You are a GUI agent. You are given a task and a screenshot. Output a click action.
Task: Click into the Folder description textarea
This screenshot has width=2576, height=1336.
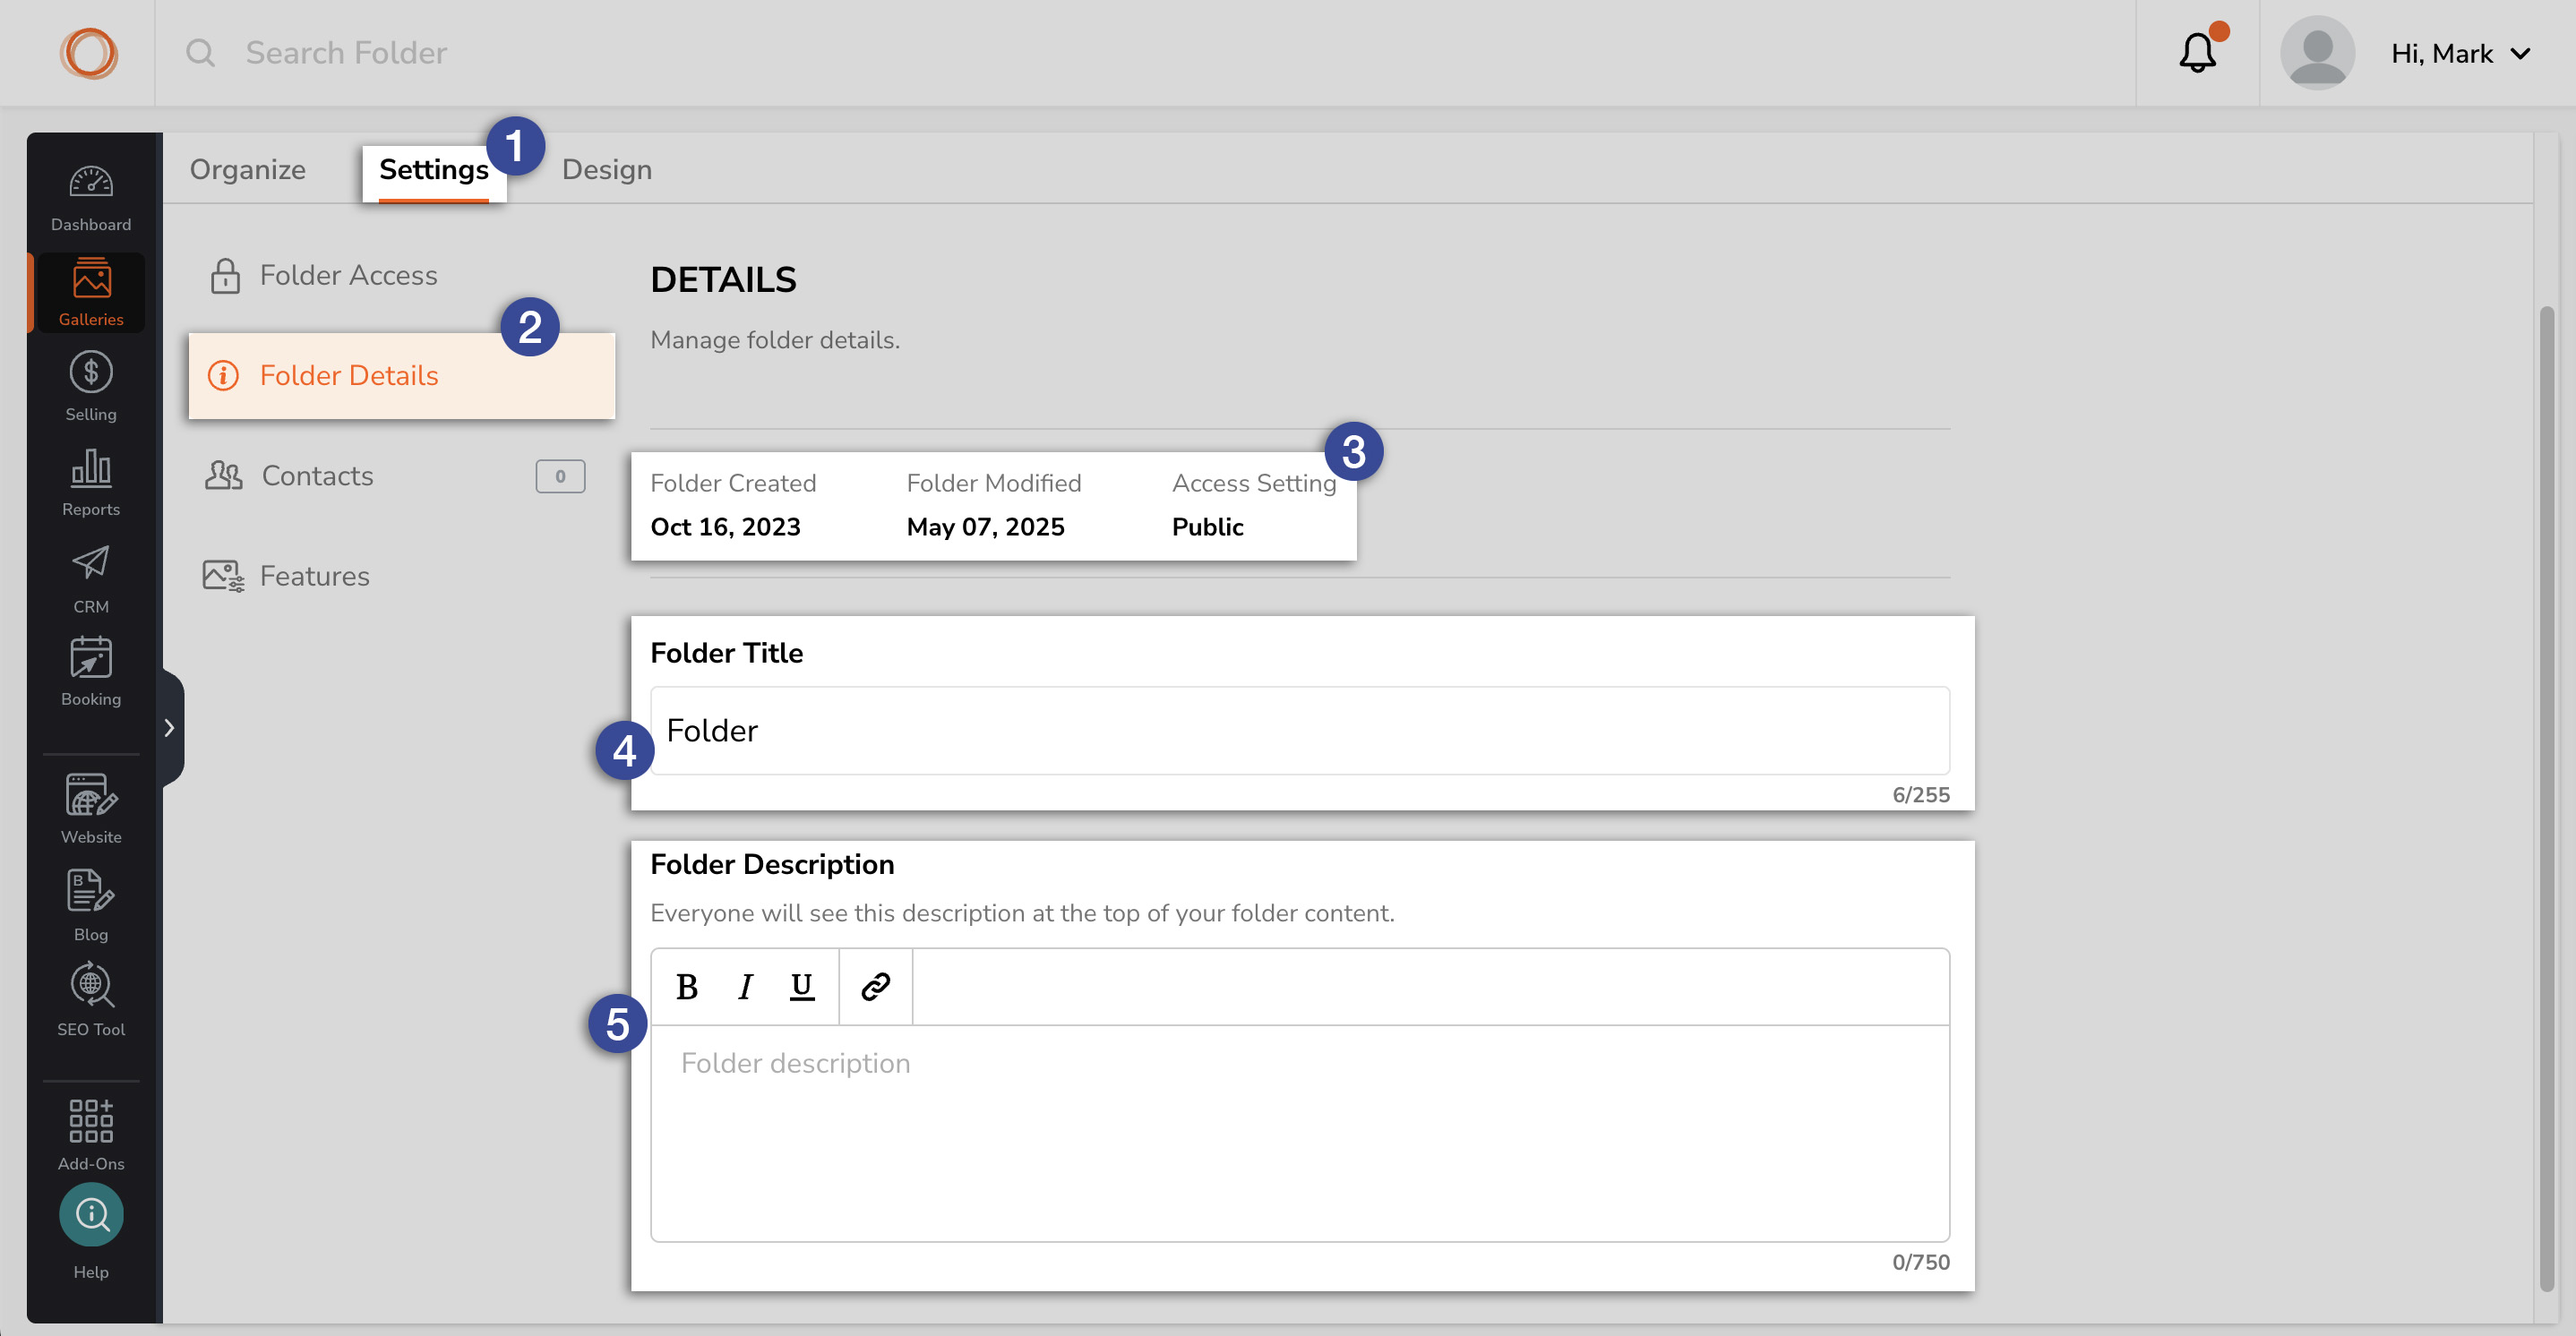point(1300,1133)
